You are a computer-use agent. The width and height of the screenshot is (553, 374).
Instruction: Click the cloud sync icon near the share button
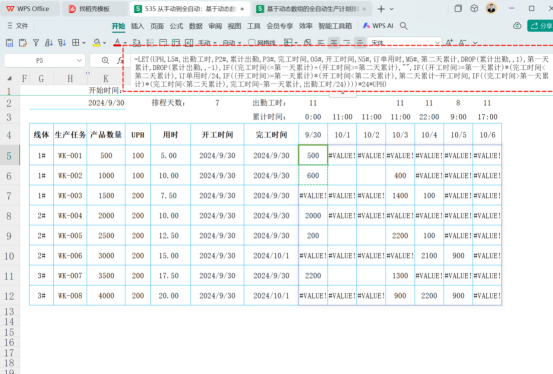pos(517,26)
